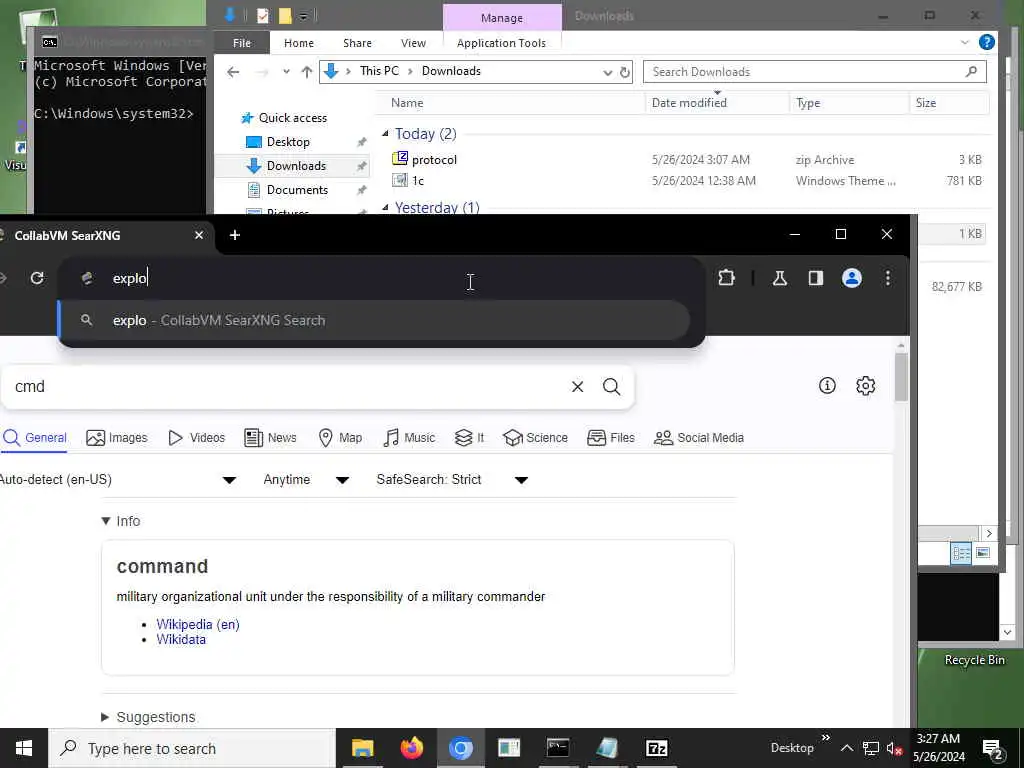The height and width of the screenshot is (768, 1024).
Task: Open Chrome Labs flask icon
Action: coord(779,278)
